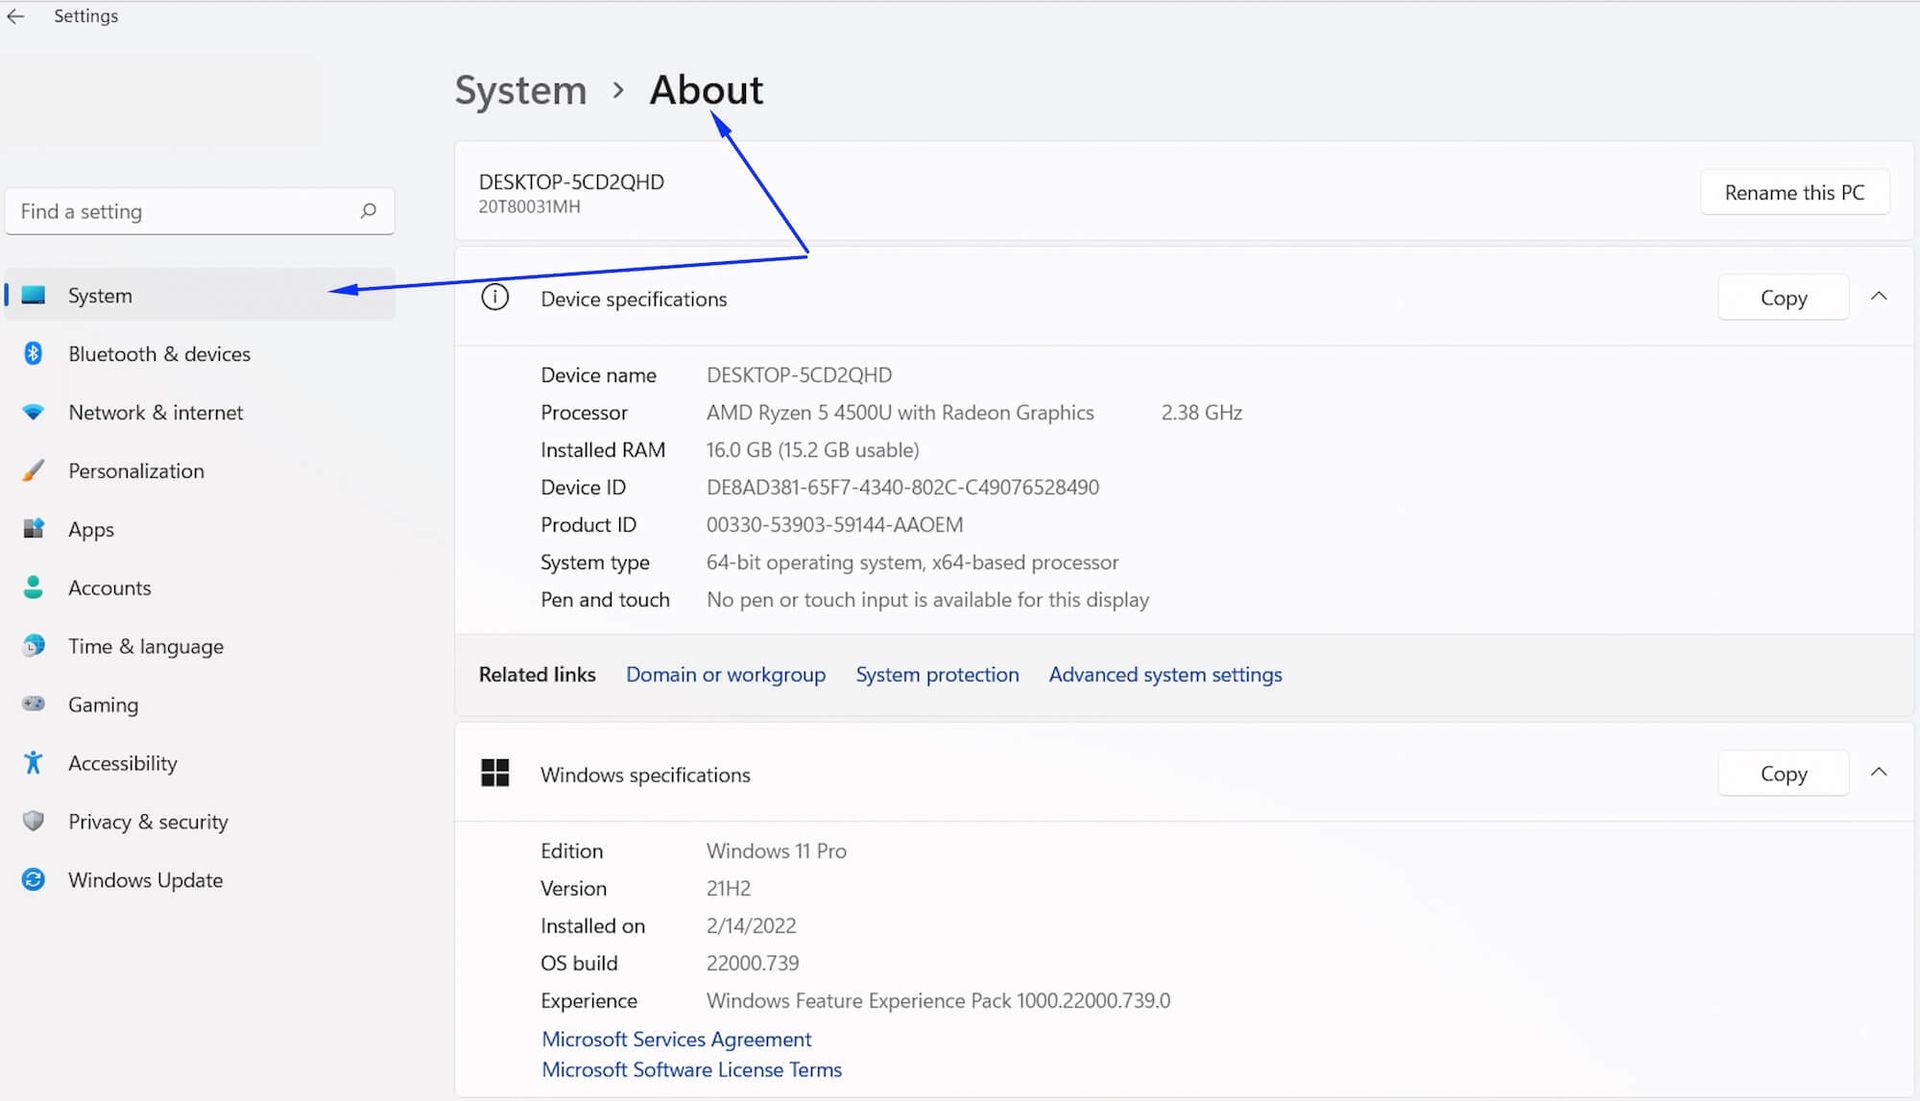This screenshot has height=1101, width=1920.
Task: Click the Installed on date 2/14/2022
Action: (751, 926)
